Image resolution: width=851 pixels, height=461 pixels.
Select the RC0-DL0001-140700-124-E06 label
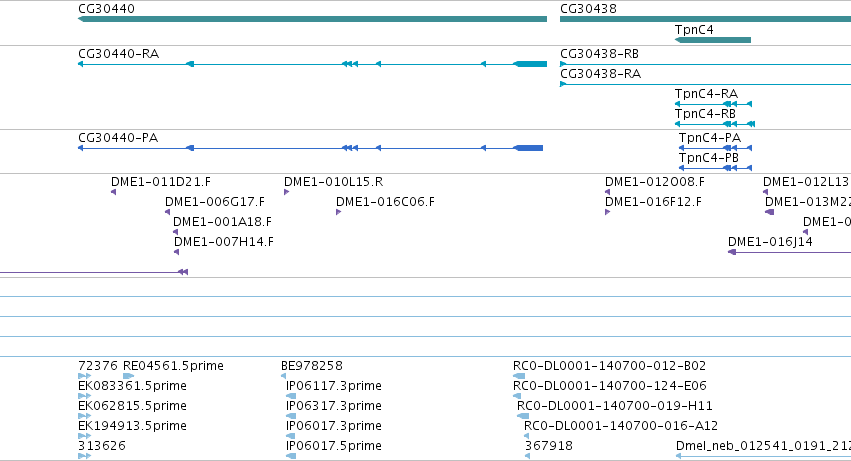point(610,386)
